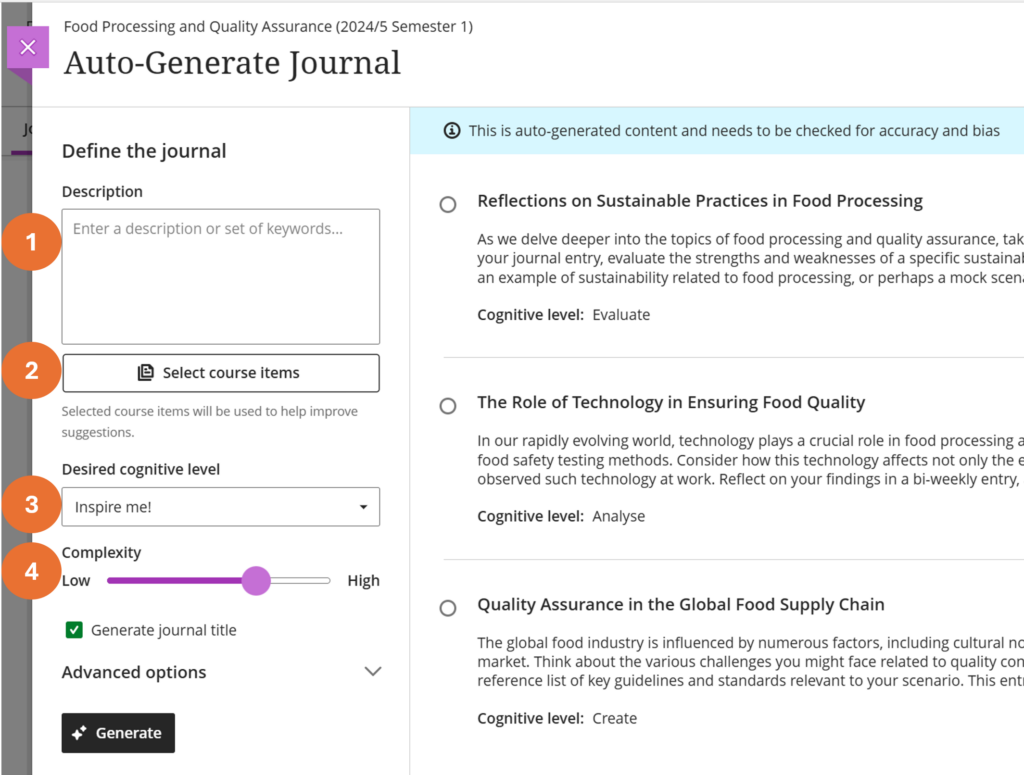Select the Role of Technology radio button
The image size is (1024, 775).
coord(448,405)
